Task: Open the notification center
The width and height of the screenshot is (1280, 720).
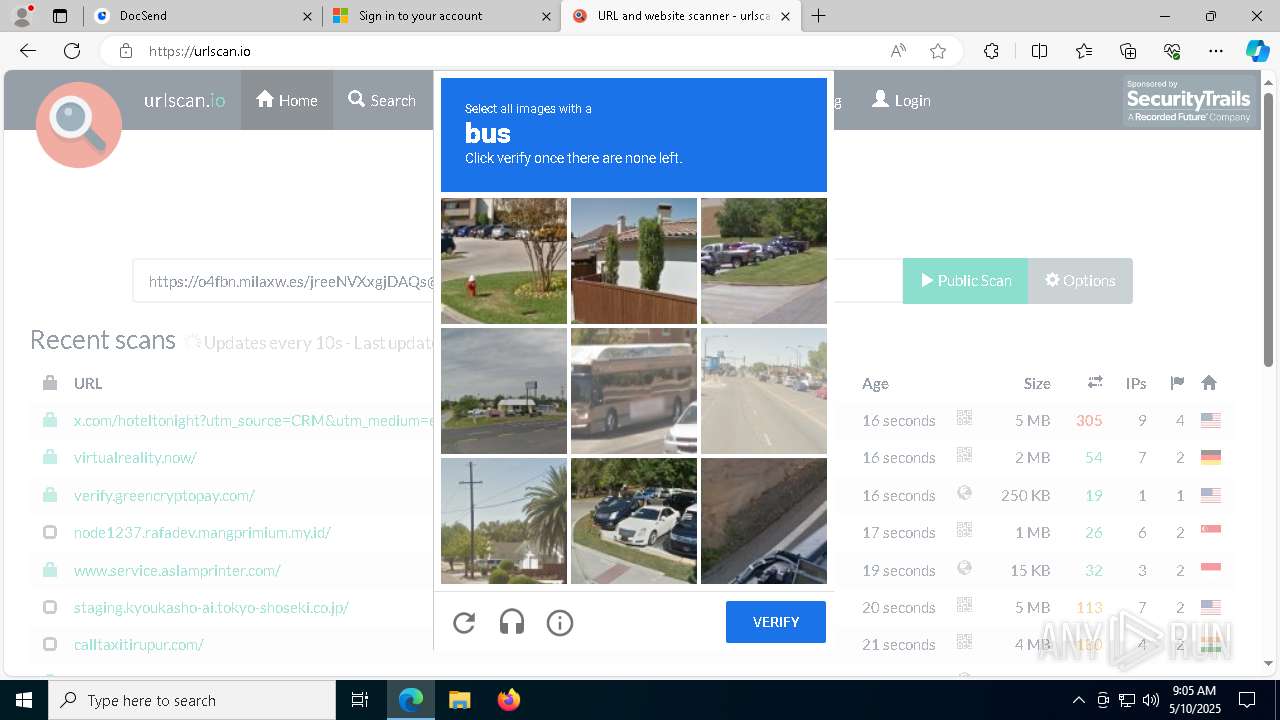Action: [1247, 700]
